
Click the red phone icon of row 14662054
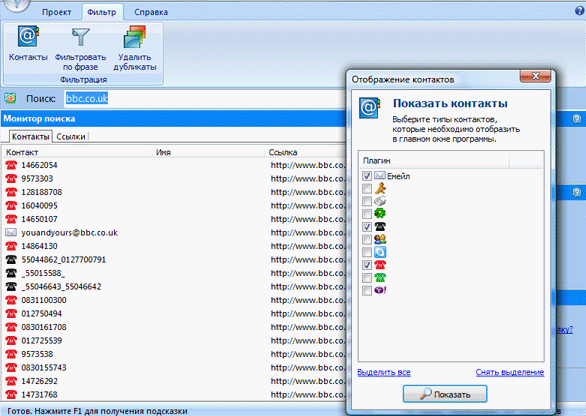click(x=11, y=165)
